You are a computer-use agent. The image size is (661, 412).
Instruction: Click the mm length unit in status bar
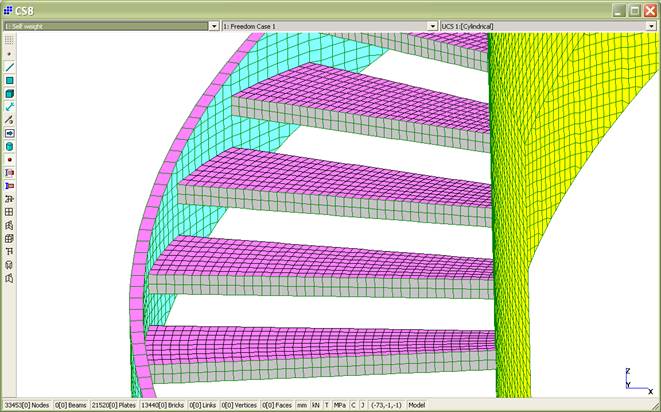click(300, 405)
